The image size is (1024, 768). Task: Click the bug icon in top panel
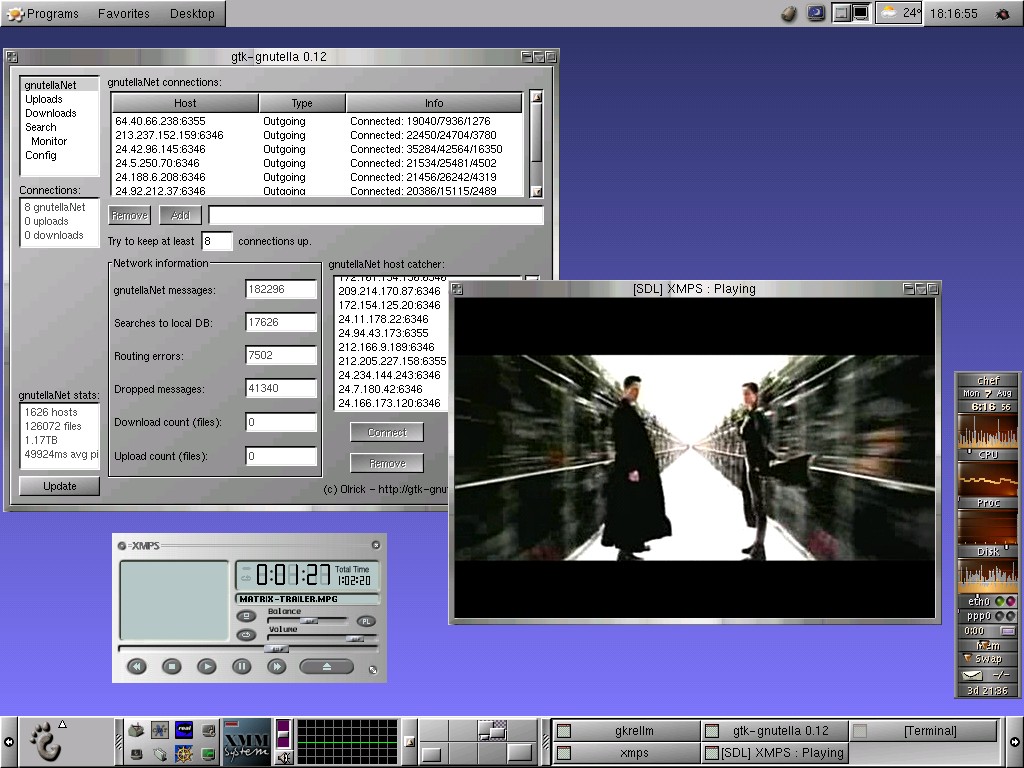pos(1002,14)
